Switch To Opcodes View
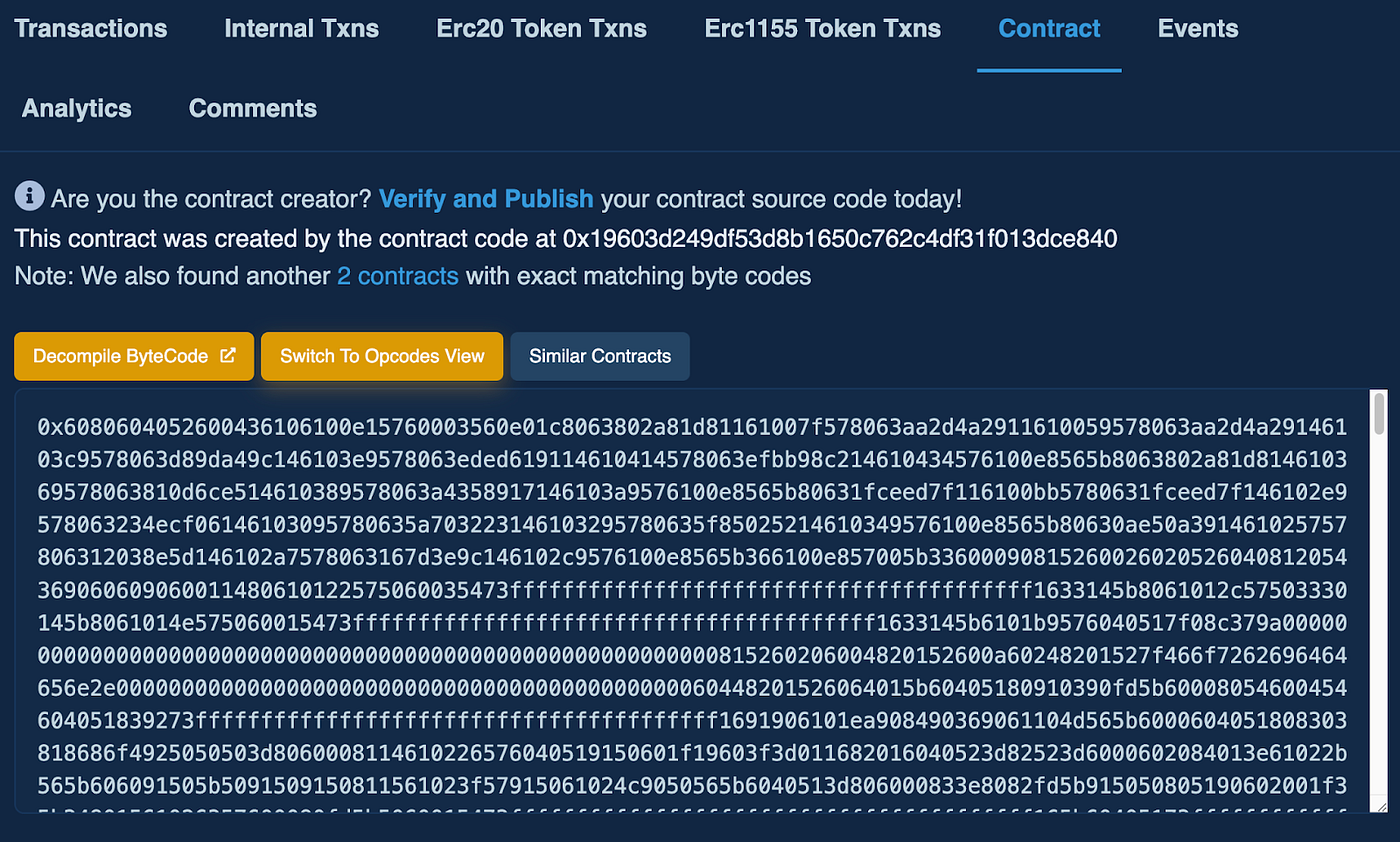The width and height of the screenshot is (1400, 842). (x=382, y=356)
